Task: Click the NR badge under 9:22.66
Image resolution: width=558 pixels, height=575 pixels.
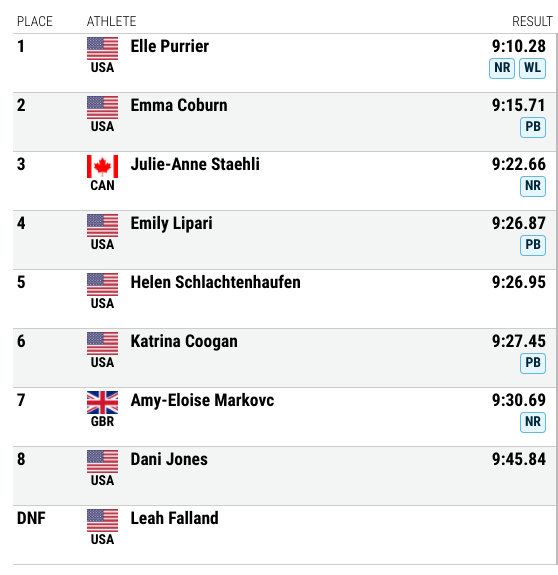Action: (533, 186)
